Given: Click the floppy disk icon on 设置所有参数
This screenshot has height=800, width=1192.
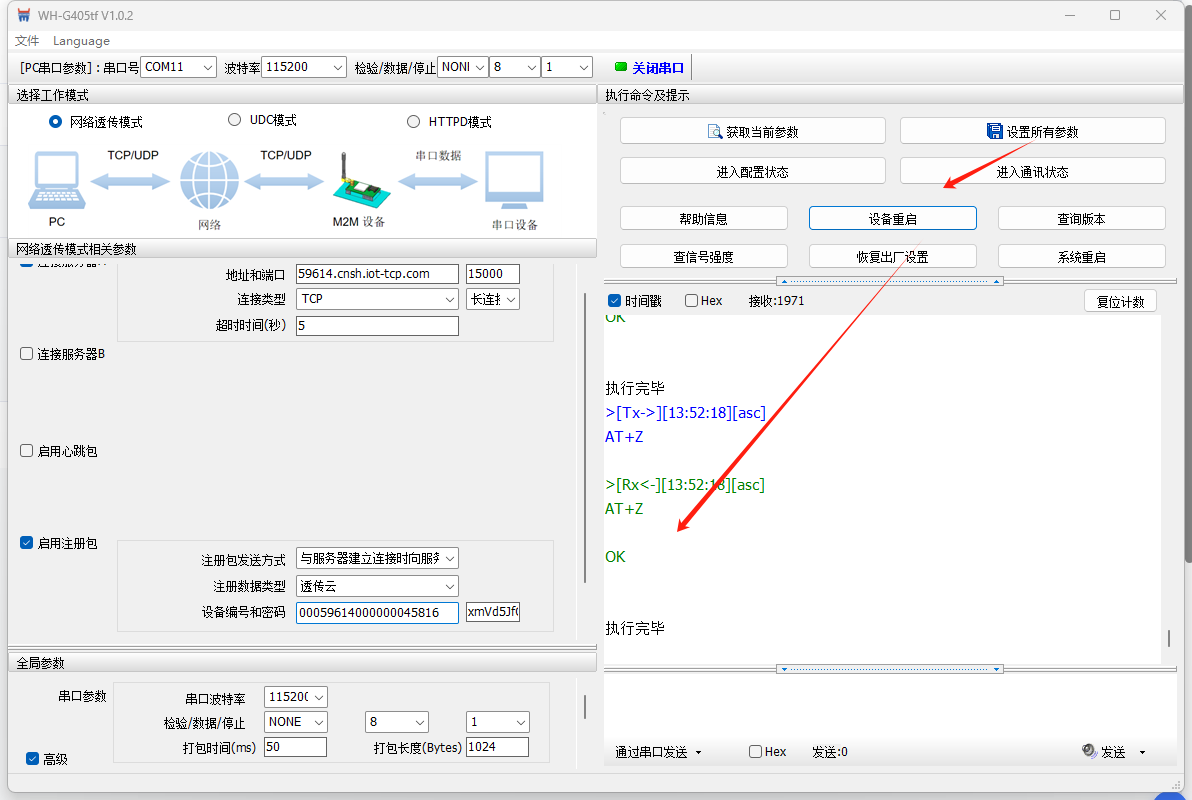Looking at the screenshot, I should 994,132.
